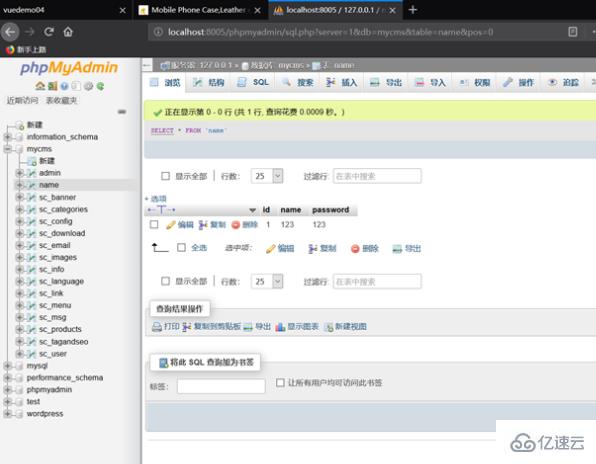This screenshot has width=596, height=464.
Task: Click the green reload navigation panel icon
Action: coord(100,86)
